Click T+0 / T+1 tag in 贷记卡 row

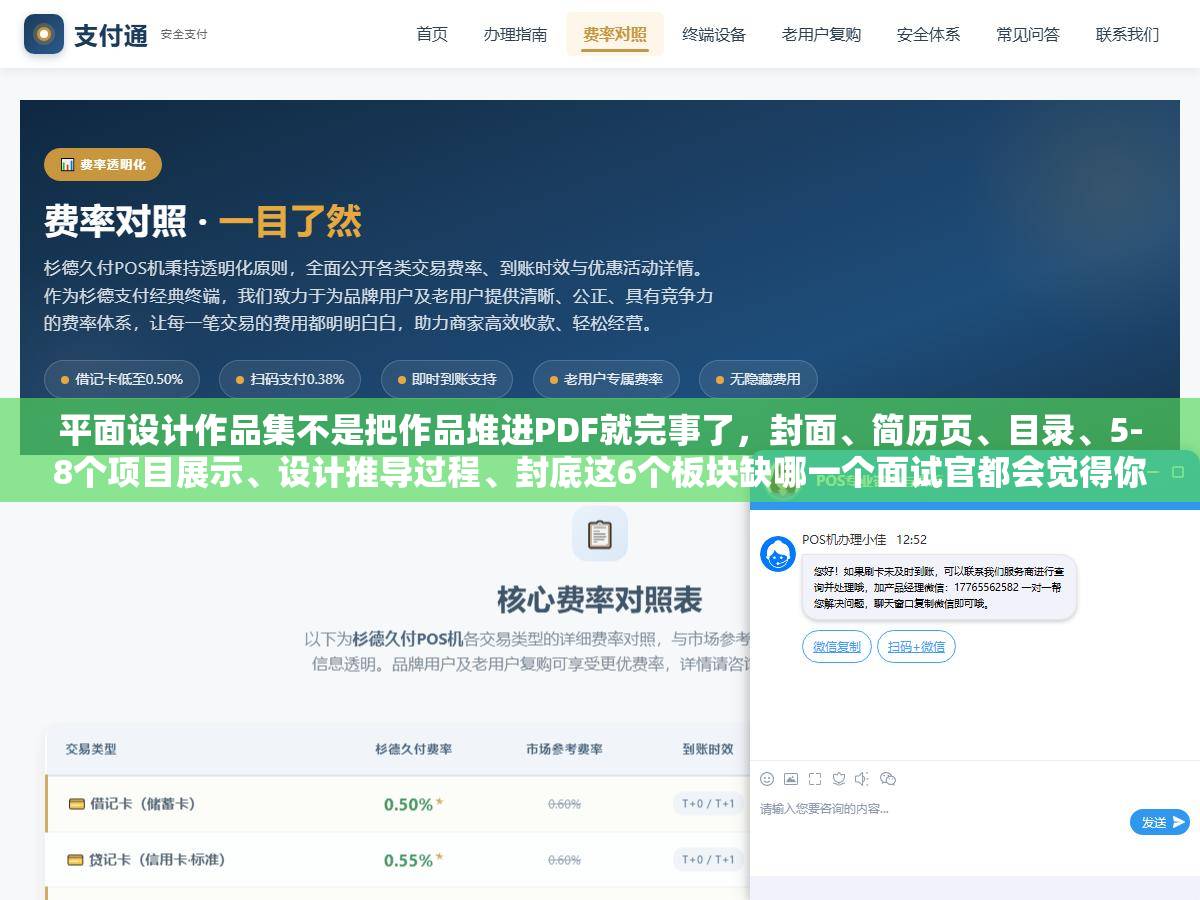point(708,859)
